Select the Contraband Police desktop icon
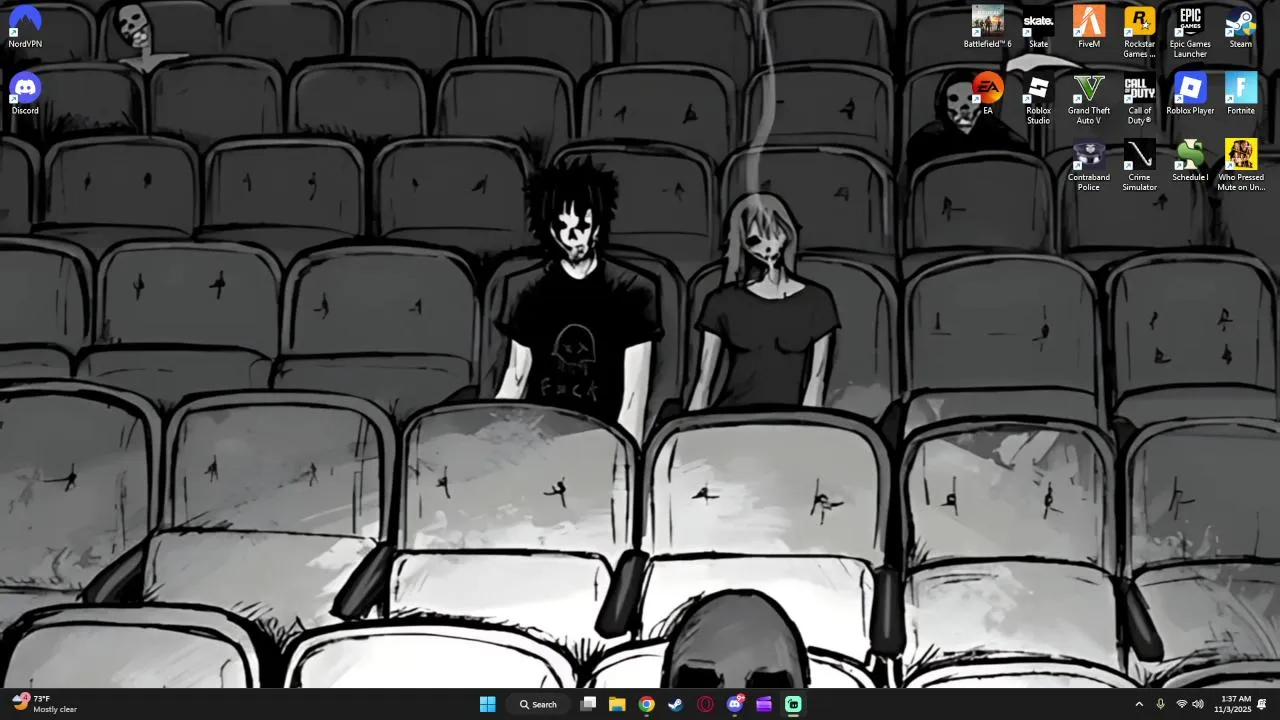Screen dimensions: 1280x720 [1089, 166]
